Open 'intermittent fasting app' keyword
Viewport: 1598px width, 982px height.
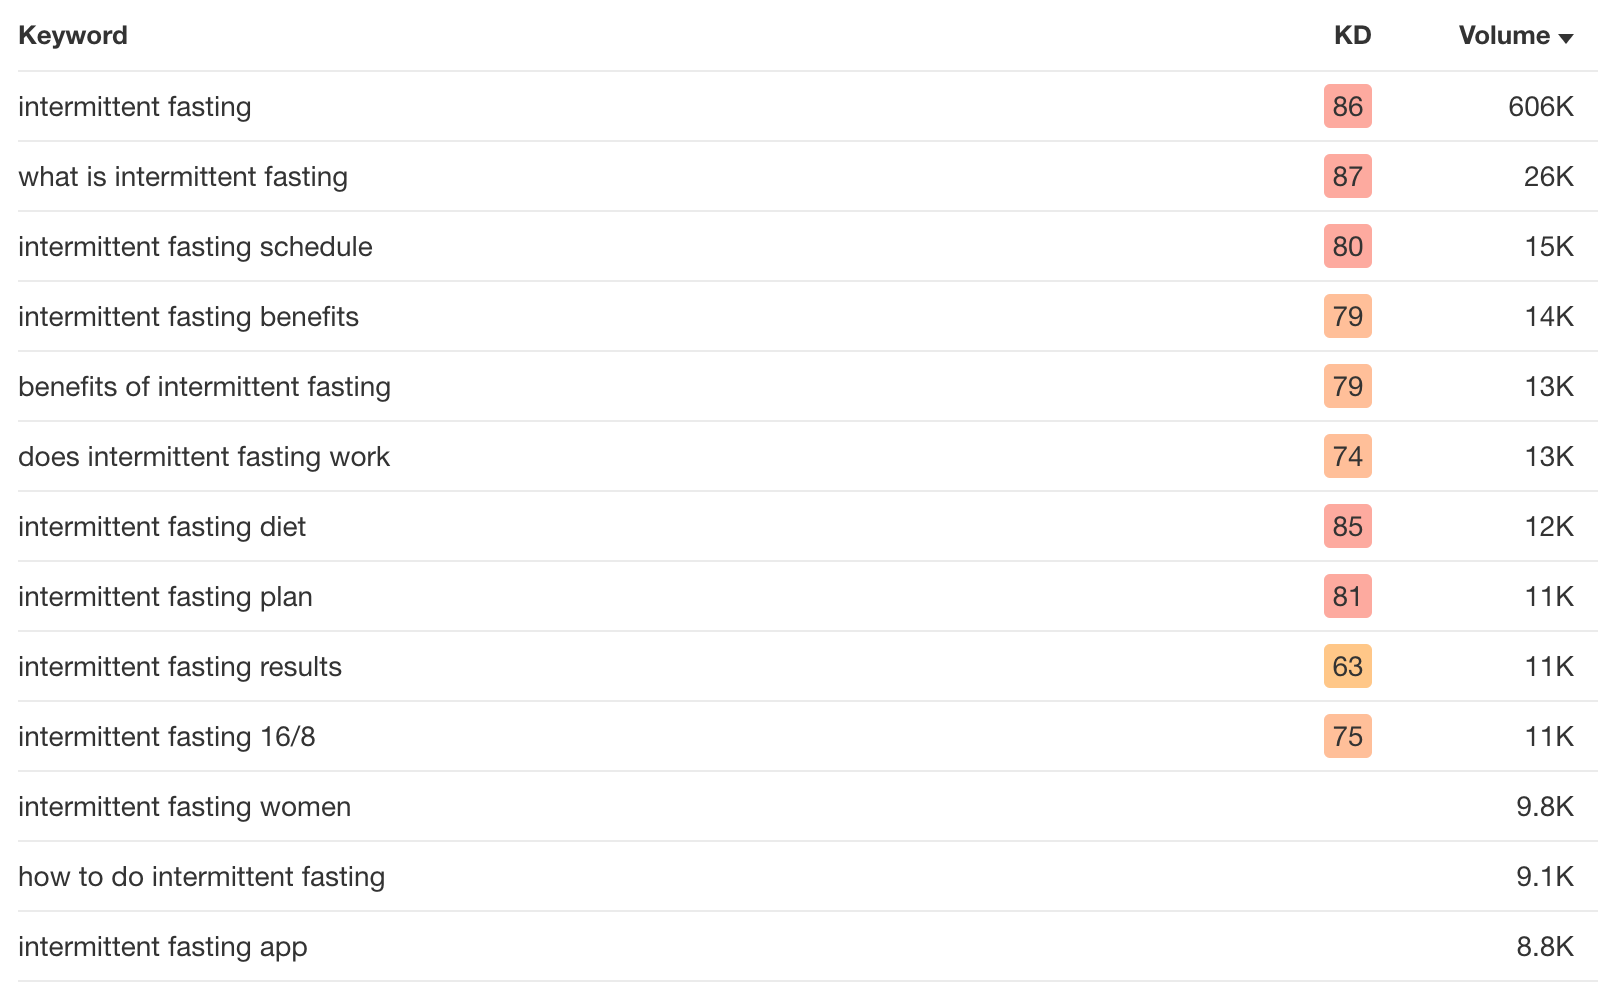[163, 947]
